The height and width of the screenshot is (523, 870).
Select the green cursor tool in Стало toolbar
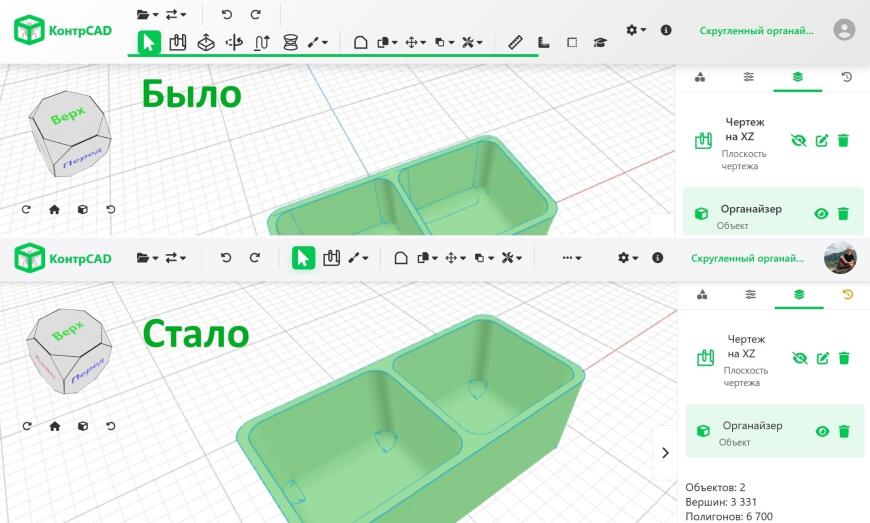(x=304, y=258)
